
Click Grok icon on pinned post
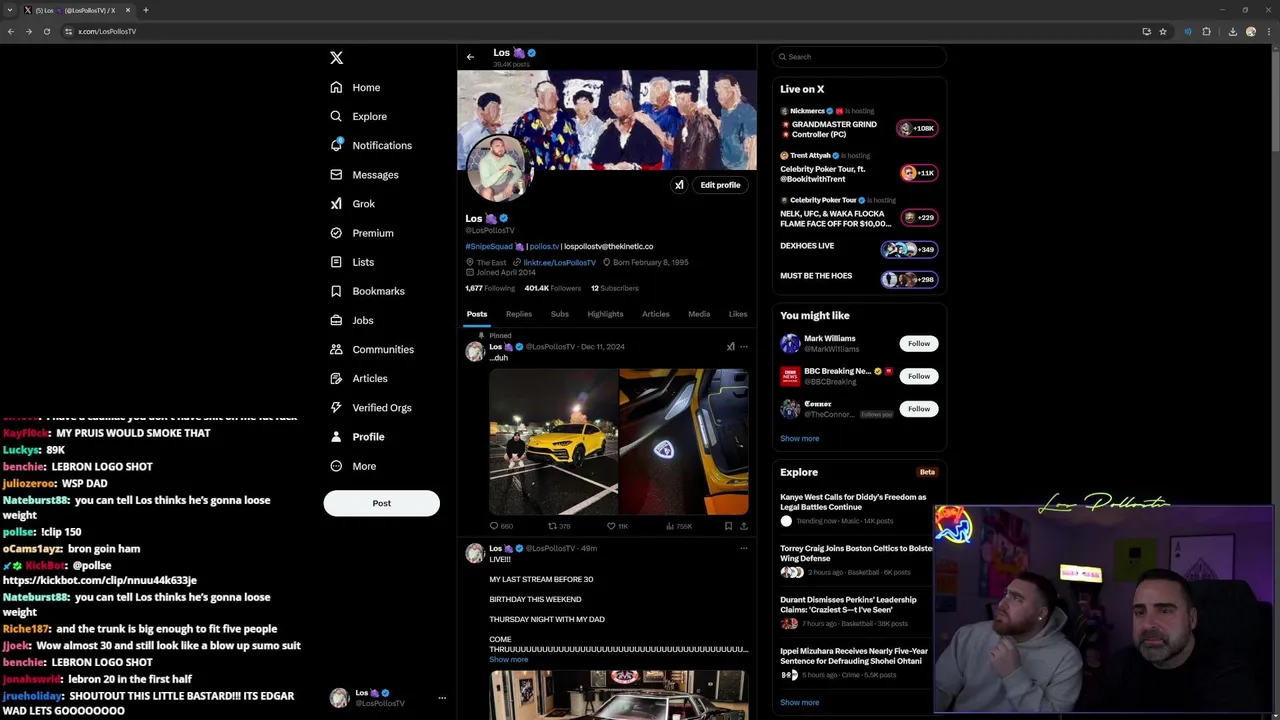(x=730, y=347)
